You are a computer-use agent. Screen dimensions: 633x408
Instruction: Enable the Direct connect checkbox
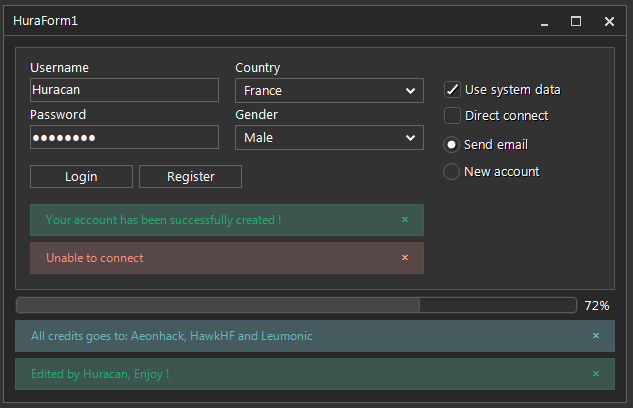point(453,116)
